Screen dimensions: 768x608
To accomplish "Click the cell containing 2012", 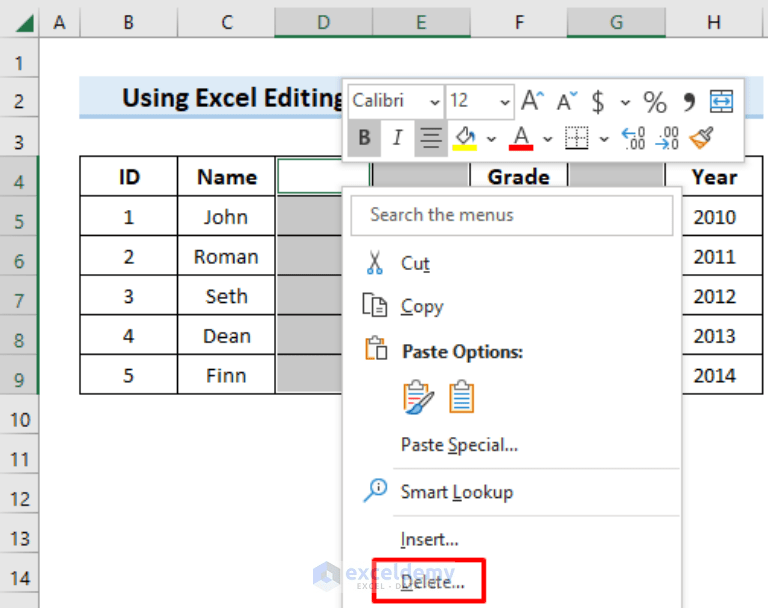I will click(722, 296).
